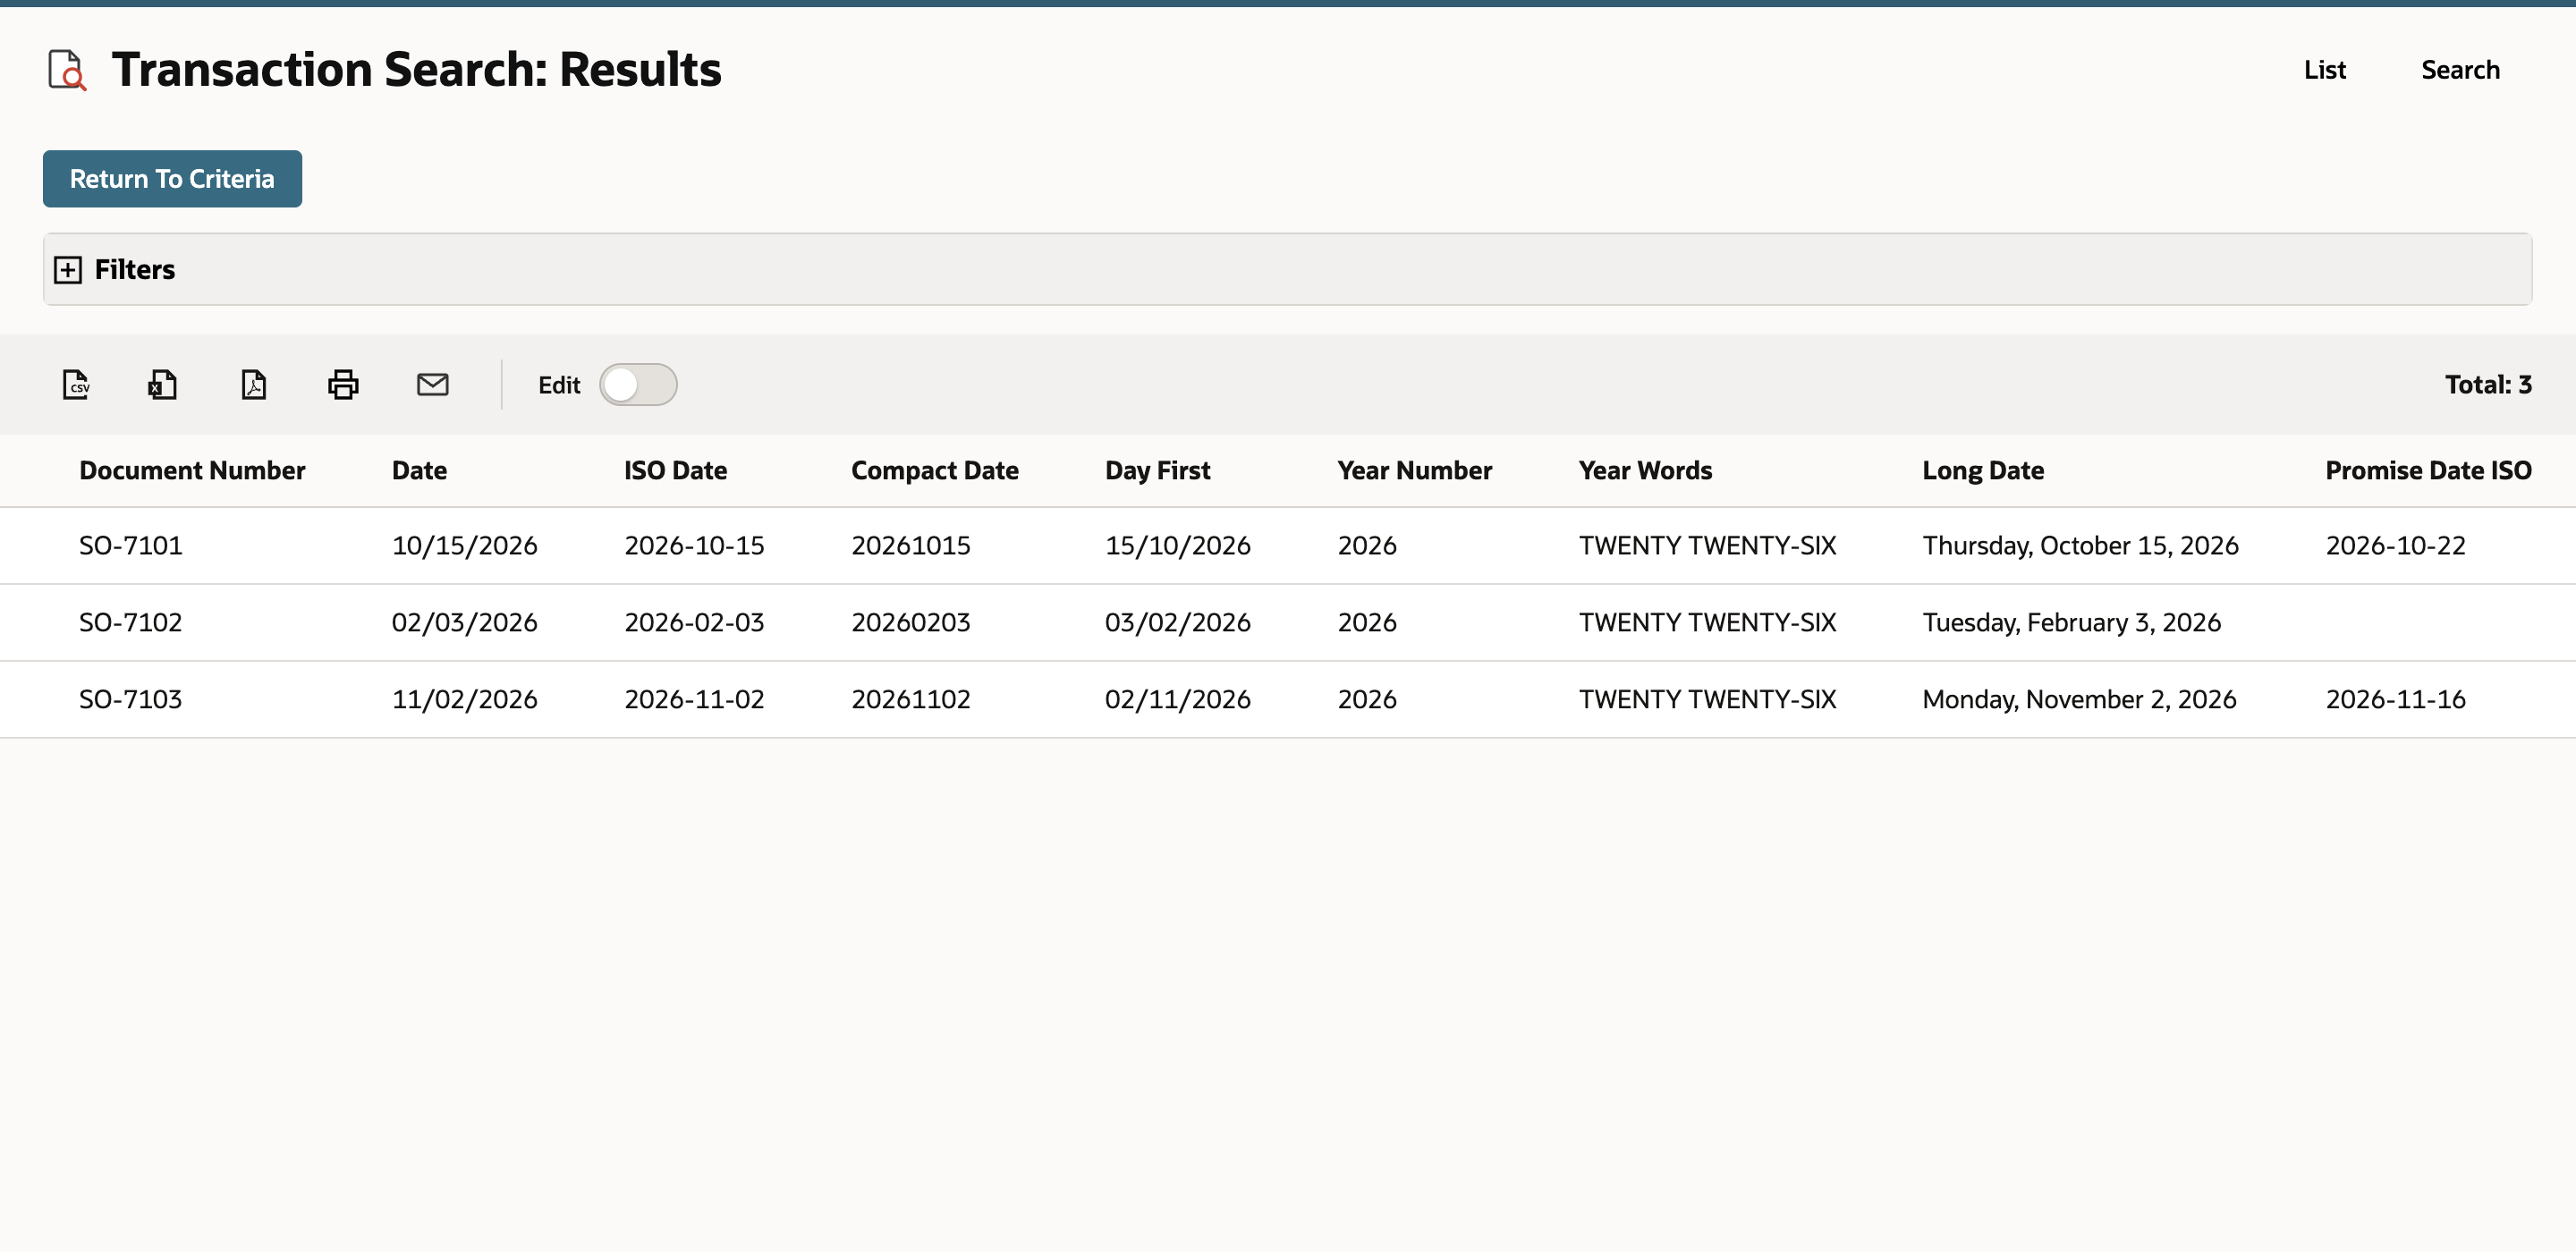2576x1252 pixels.
Task: Click day-first value 03/02/2026
Action: click(x=1177, y=622)
